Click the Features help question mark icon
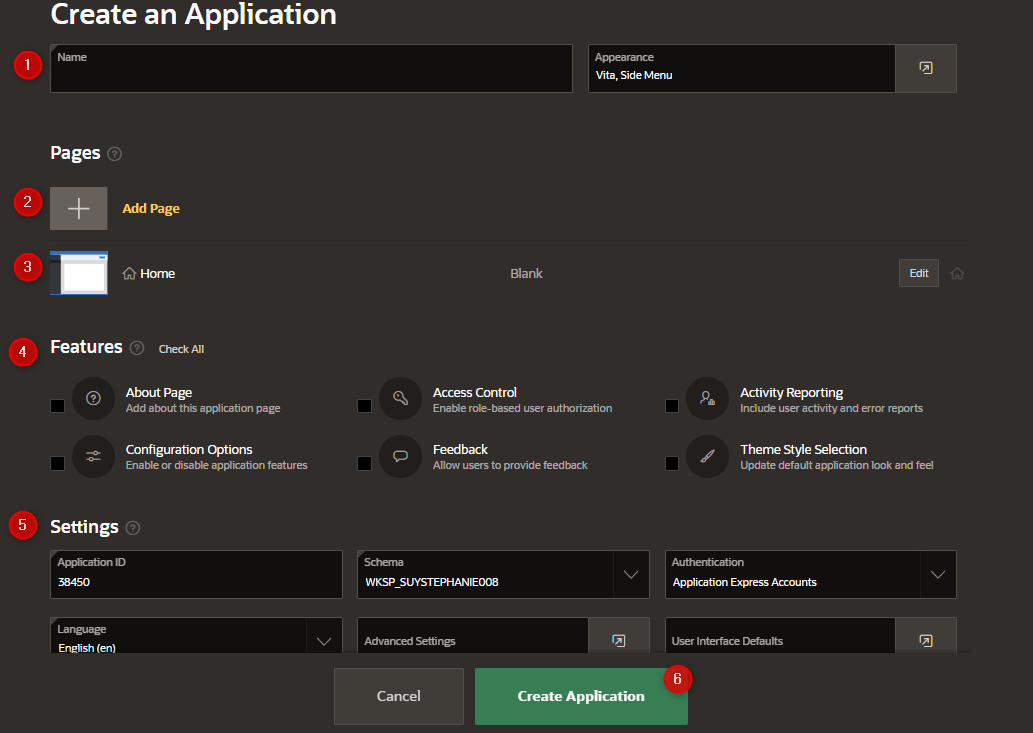 pos(137,348)
